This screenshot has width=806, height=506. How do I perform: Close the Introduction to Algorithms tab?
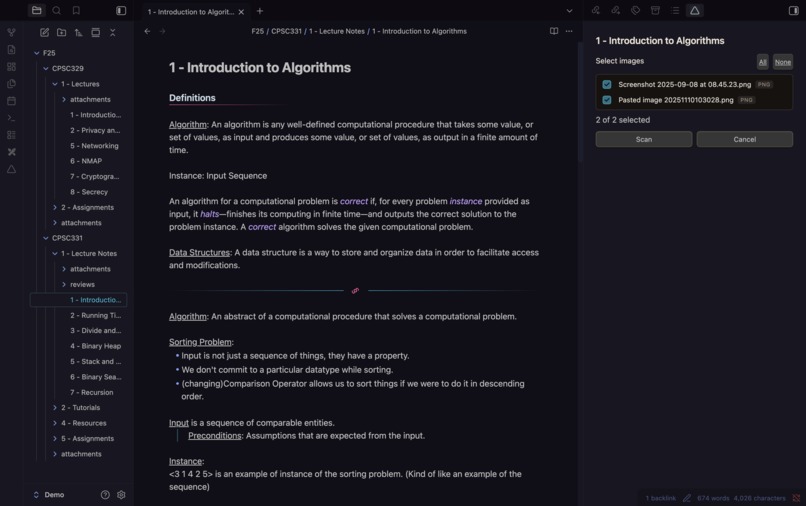point(241,12)
